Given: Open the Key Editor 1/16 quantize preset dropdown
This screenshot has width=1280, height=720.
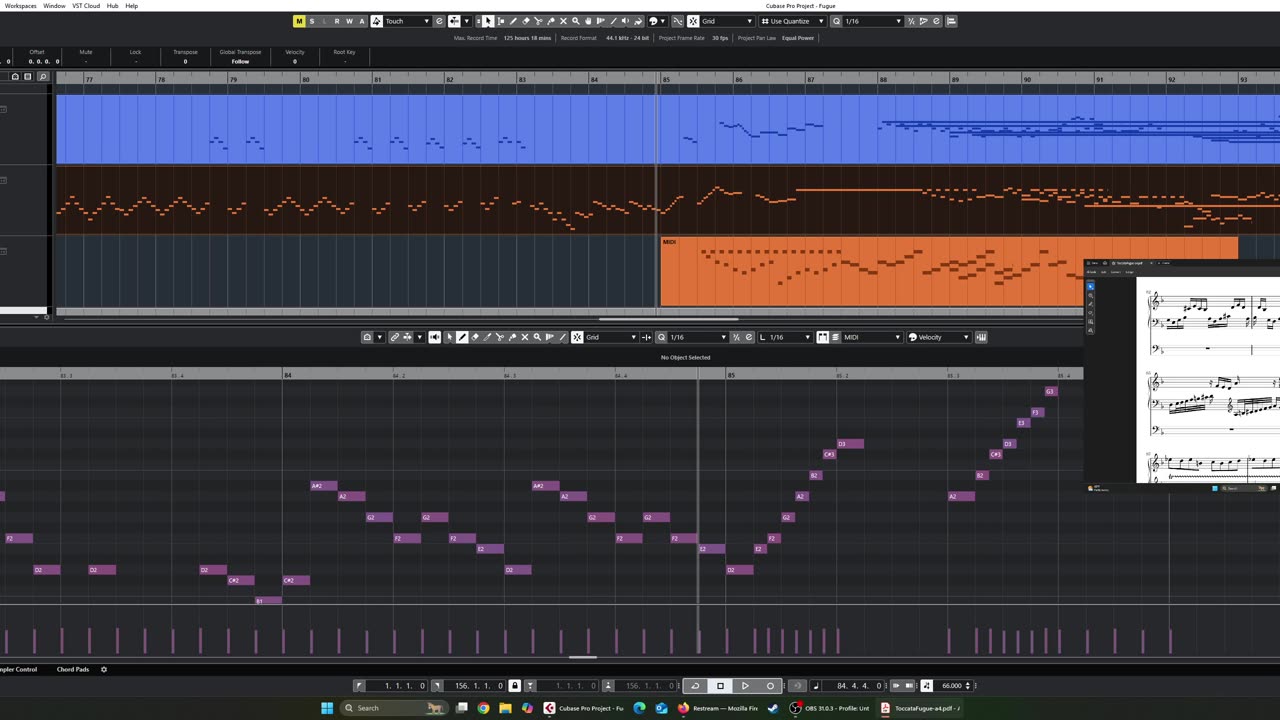Looking at the screenshot, I should tap(698, 337).
